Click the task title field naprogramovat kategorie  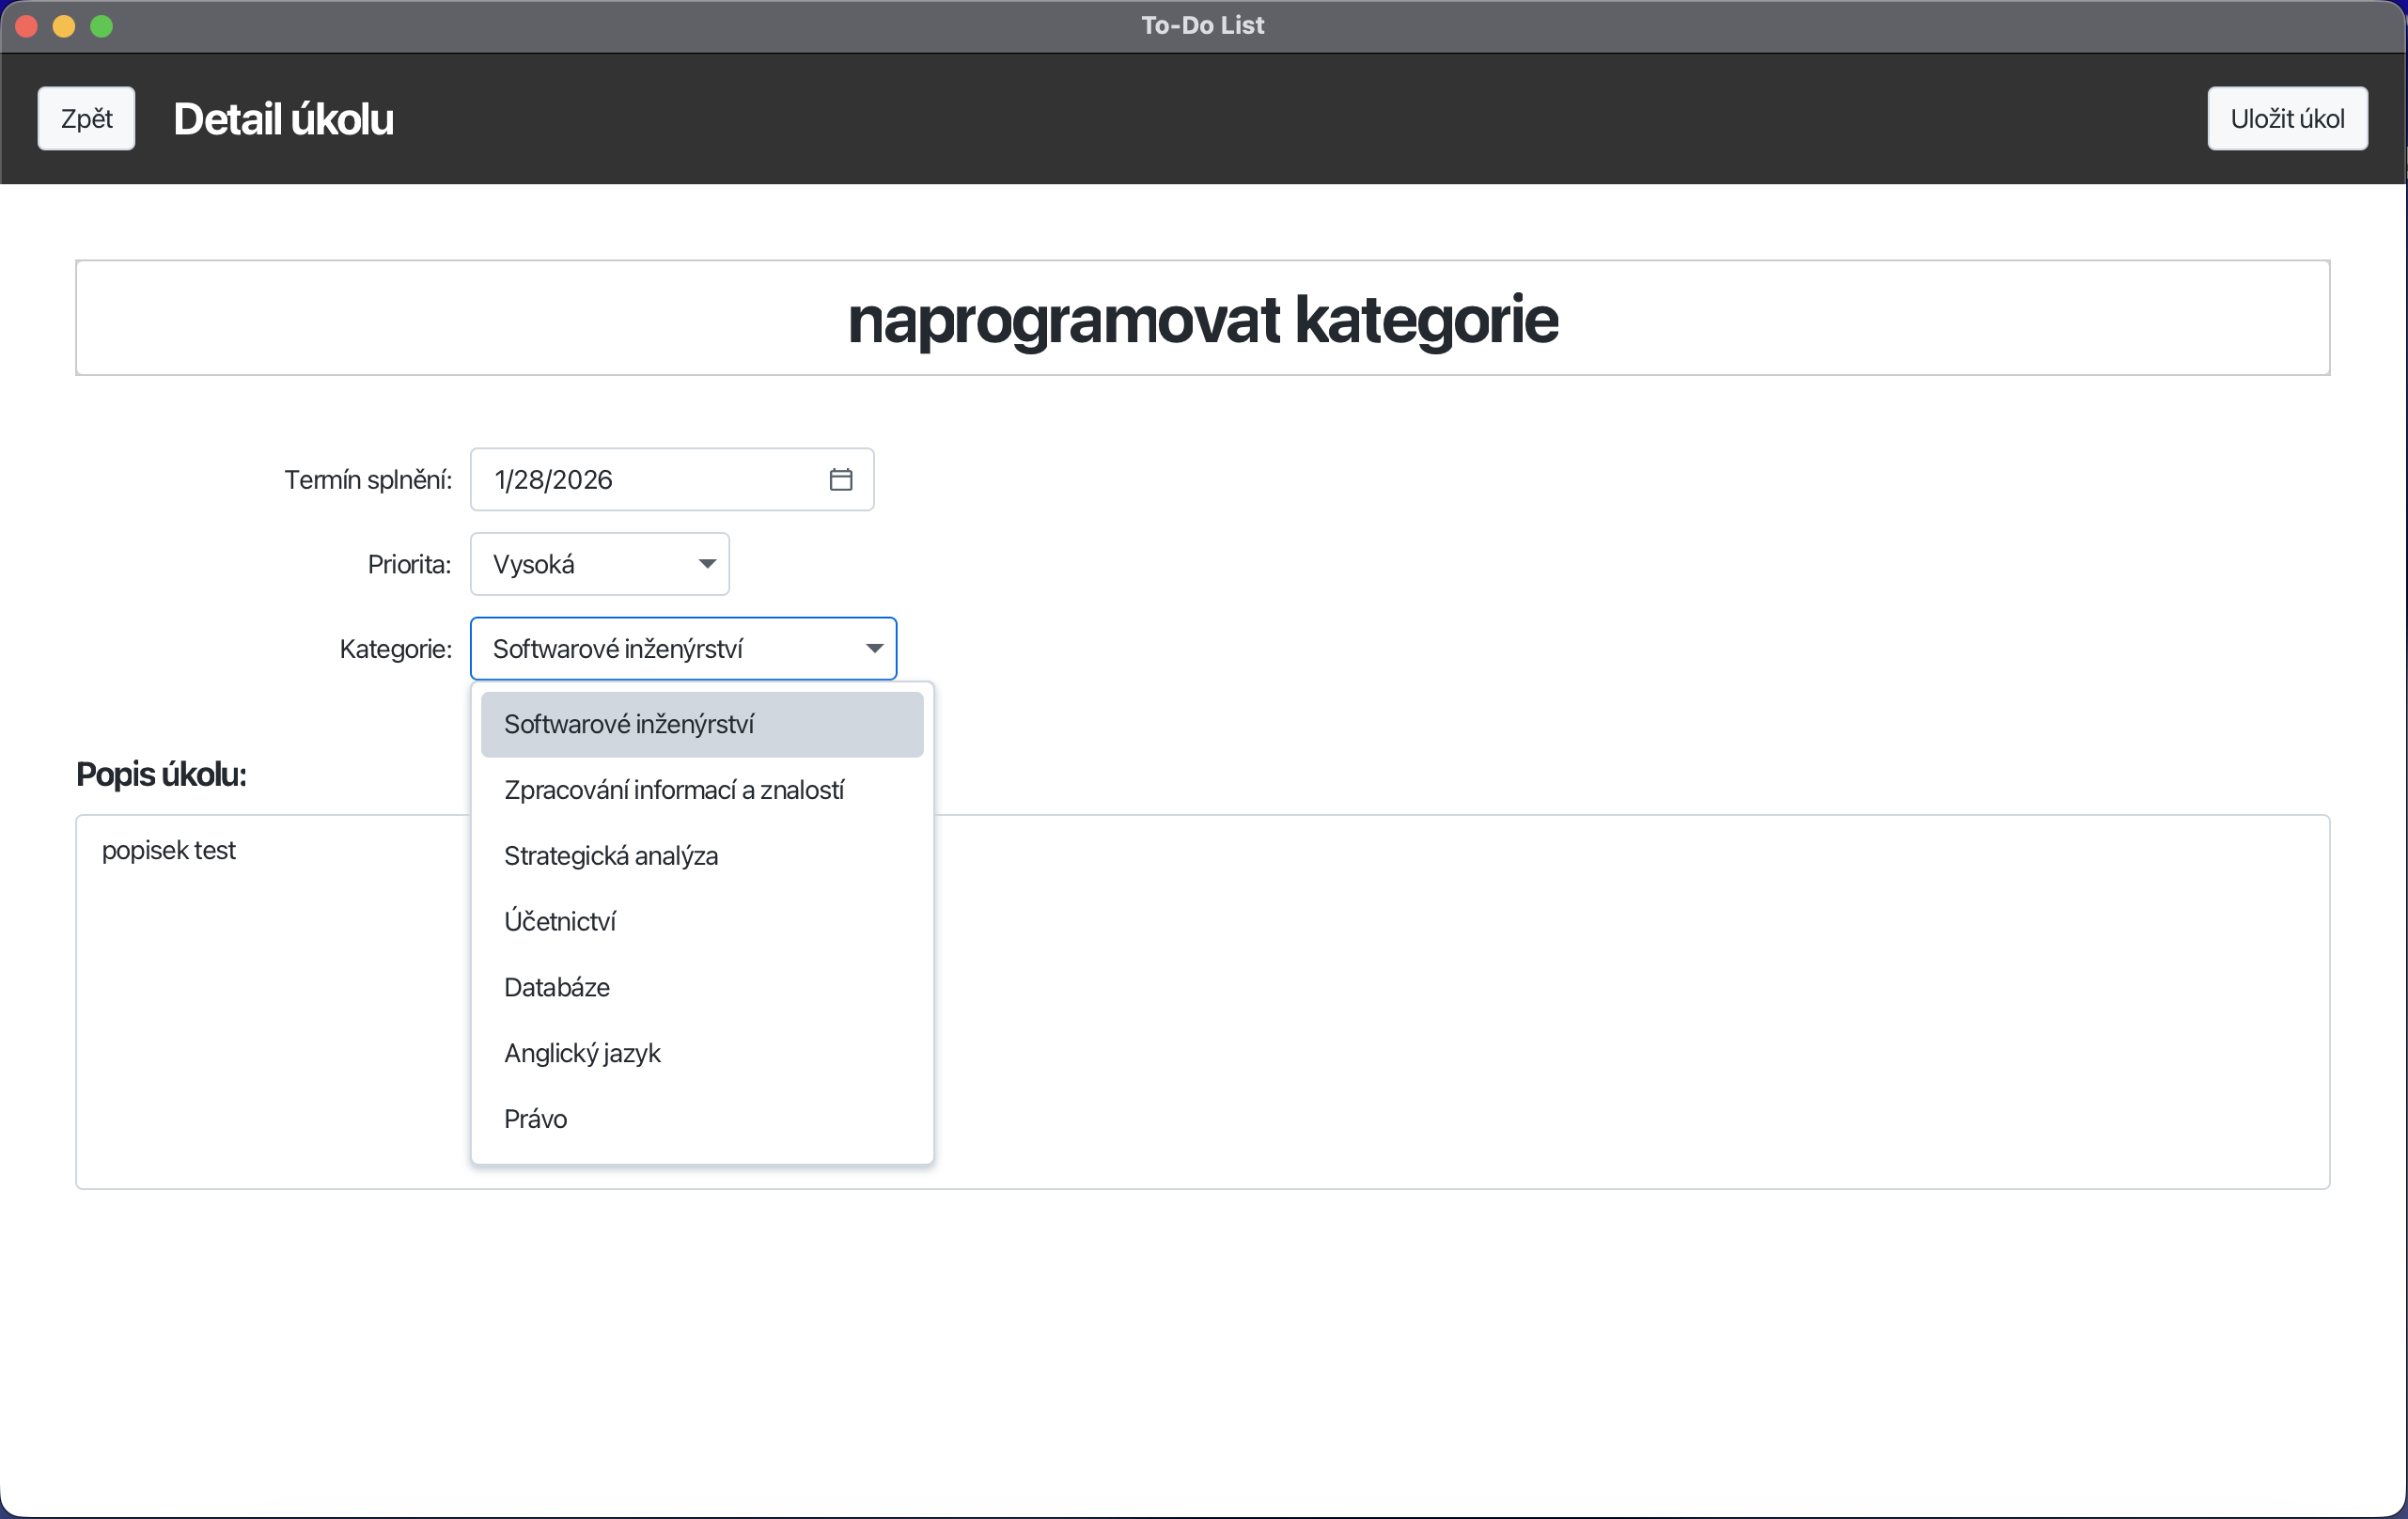point(1202,319)
